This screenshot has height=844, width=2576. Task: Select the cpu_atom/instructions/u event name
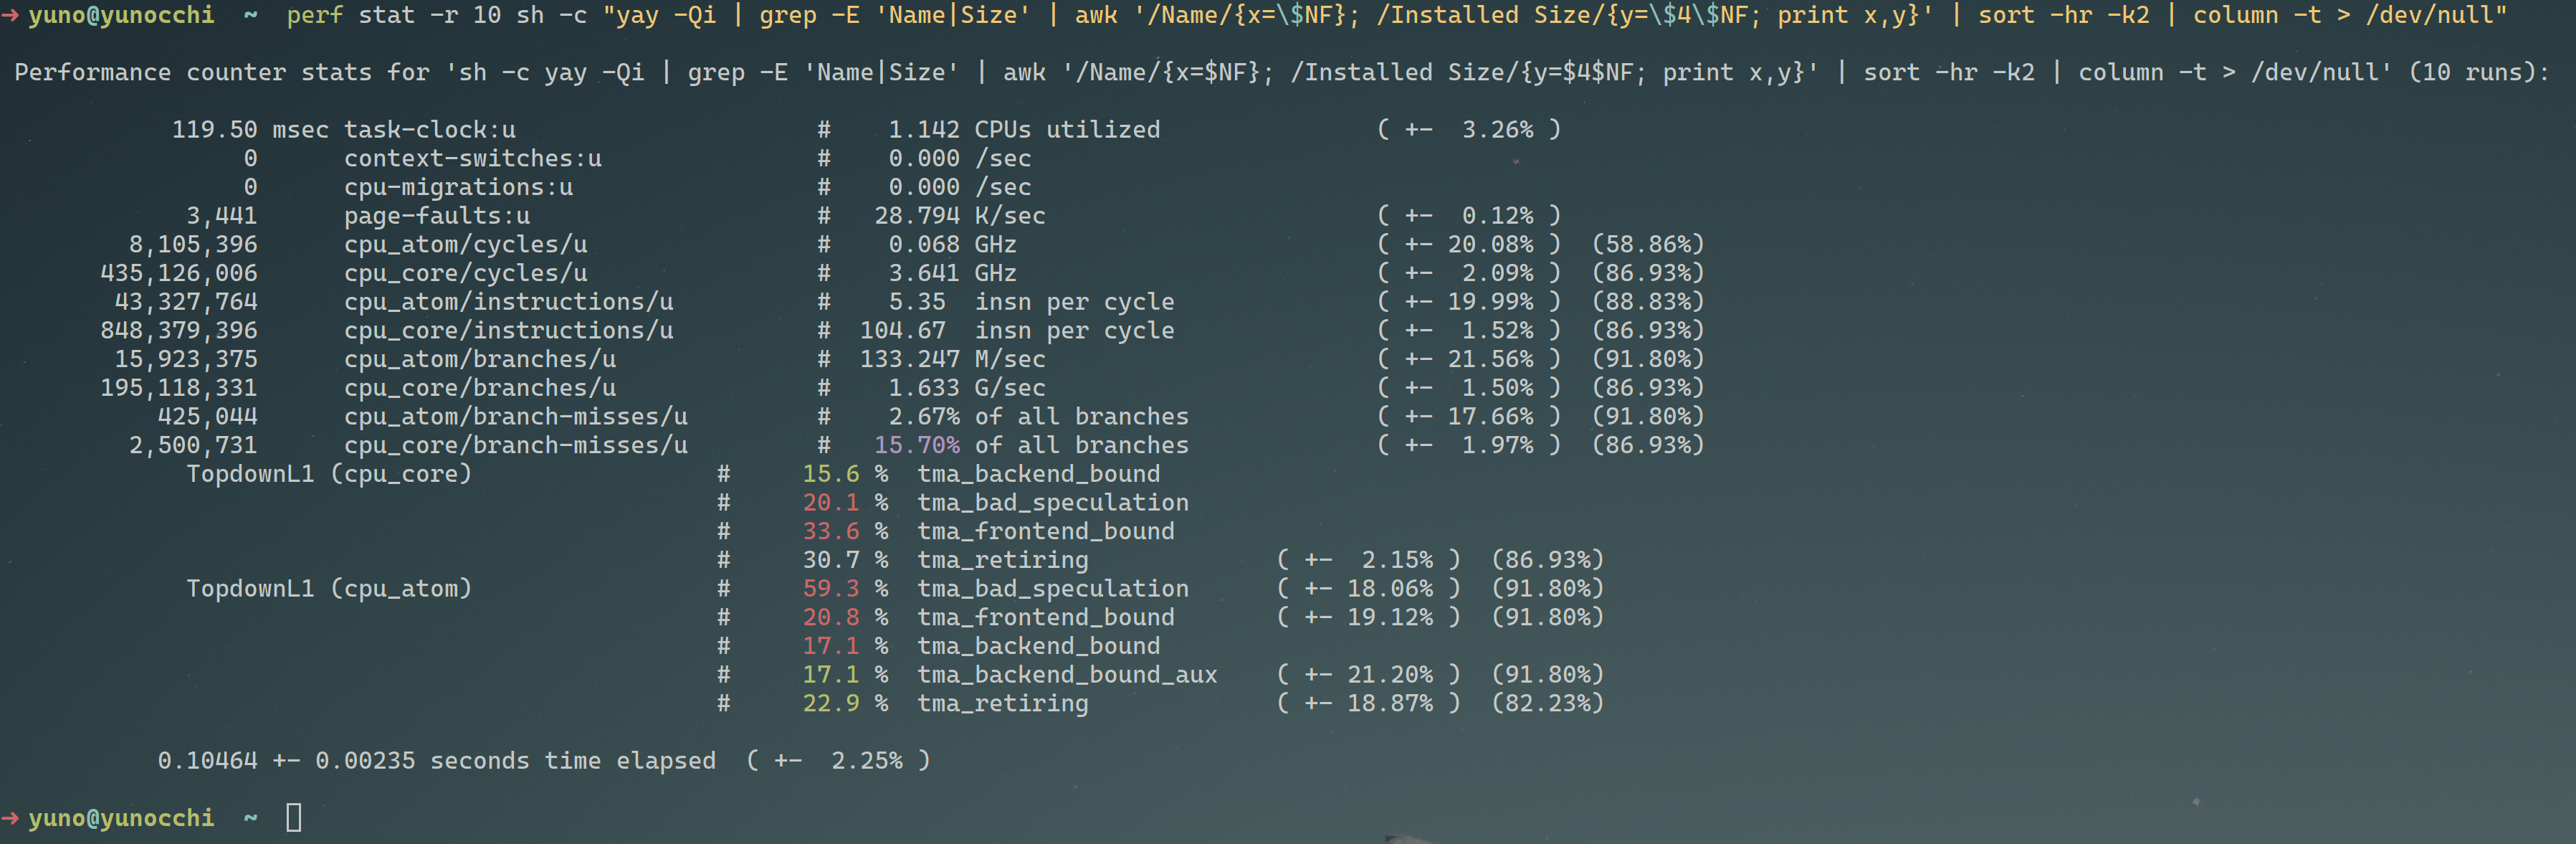509,302
